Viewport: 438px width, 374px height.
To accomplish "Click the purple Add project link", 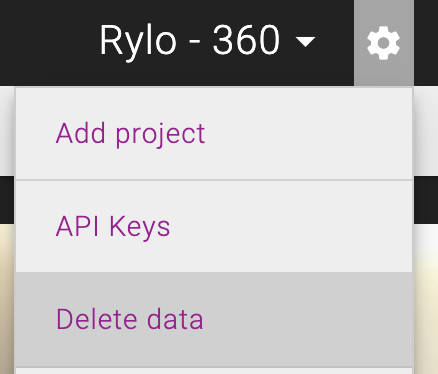I will (130, 134).
